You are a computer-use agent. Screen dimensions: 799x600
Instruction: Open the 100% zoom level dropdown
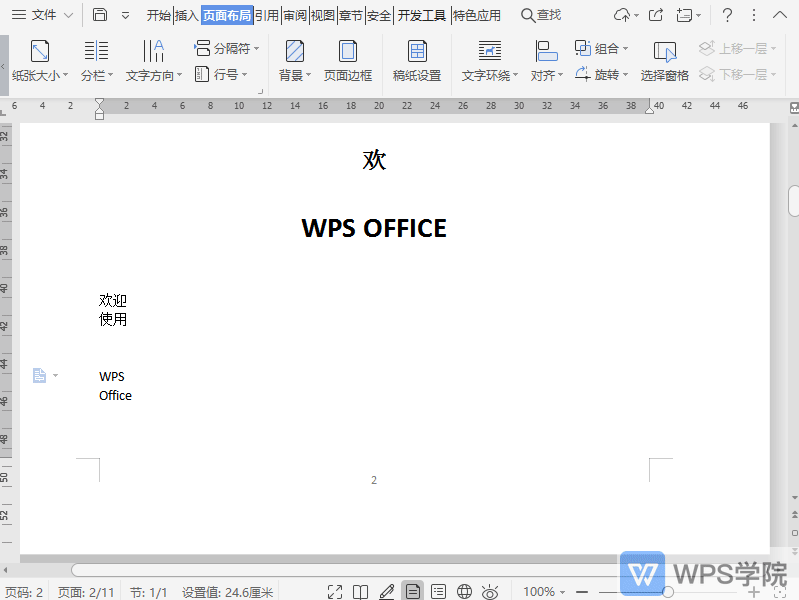coord(546,592)
